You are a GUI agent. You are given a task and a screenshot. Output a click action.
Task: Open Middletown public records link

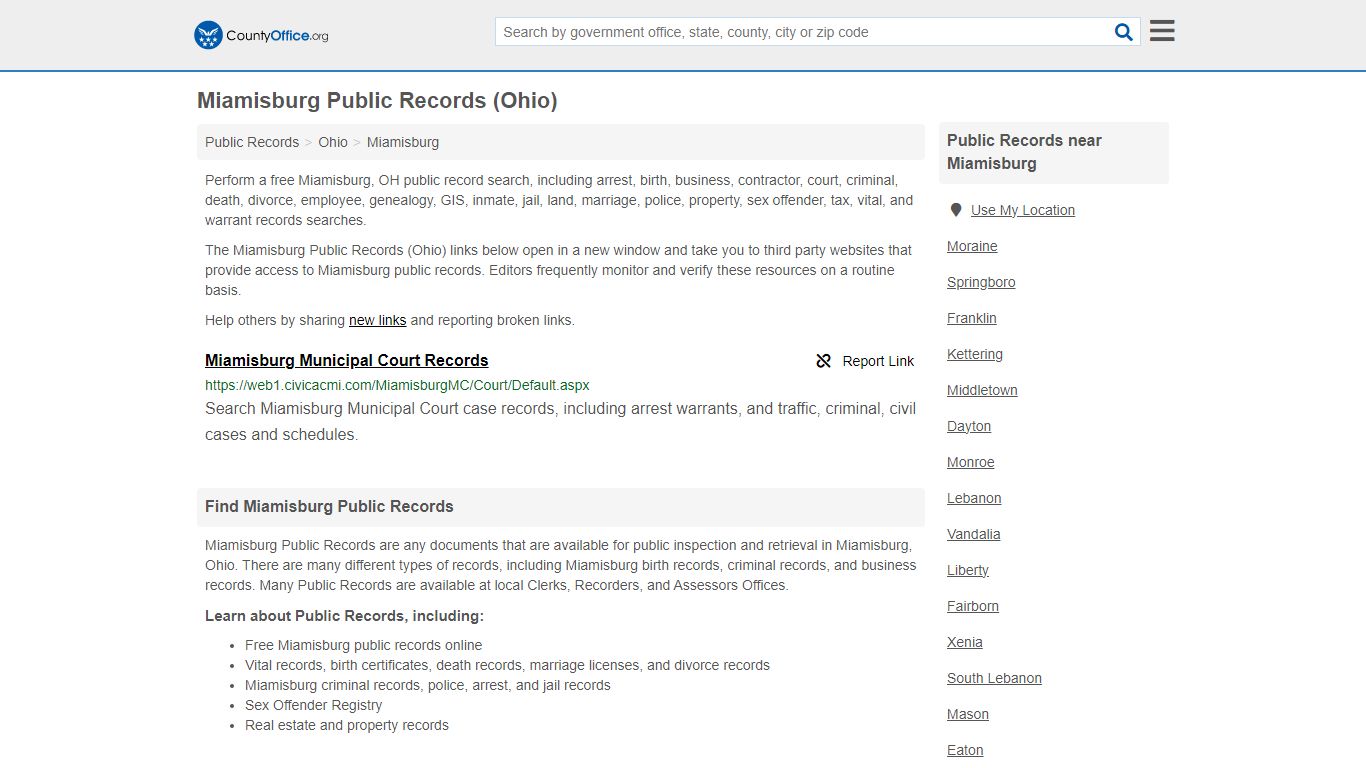tap(982, 390)
